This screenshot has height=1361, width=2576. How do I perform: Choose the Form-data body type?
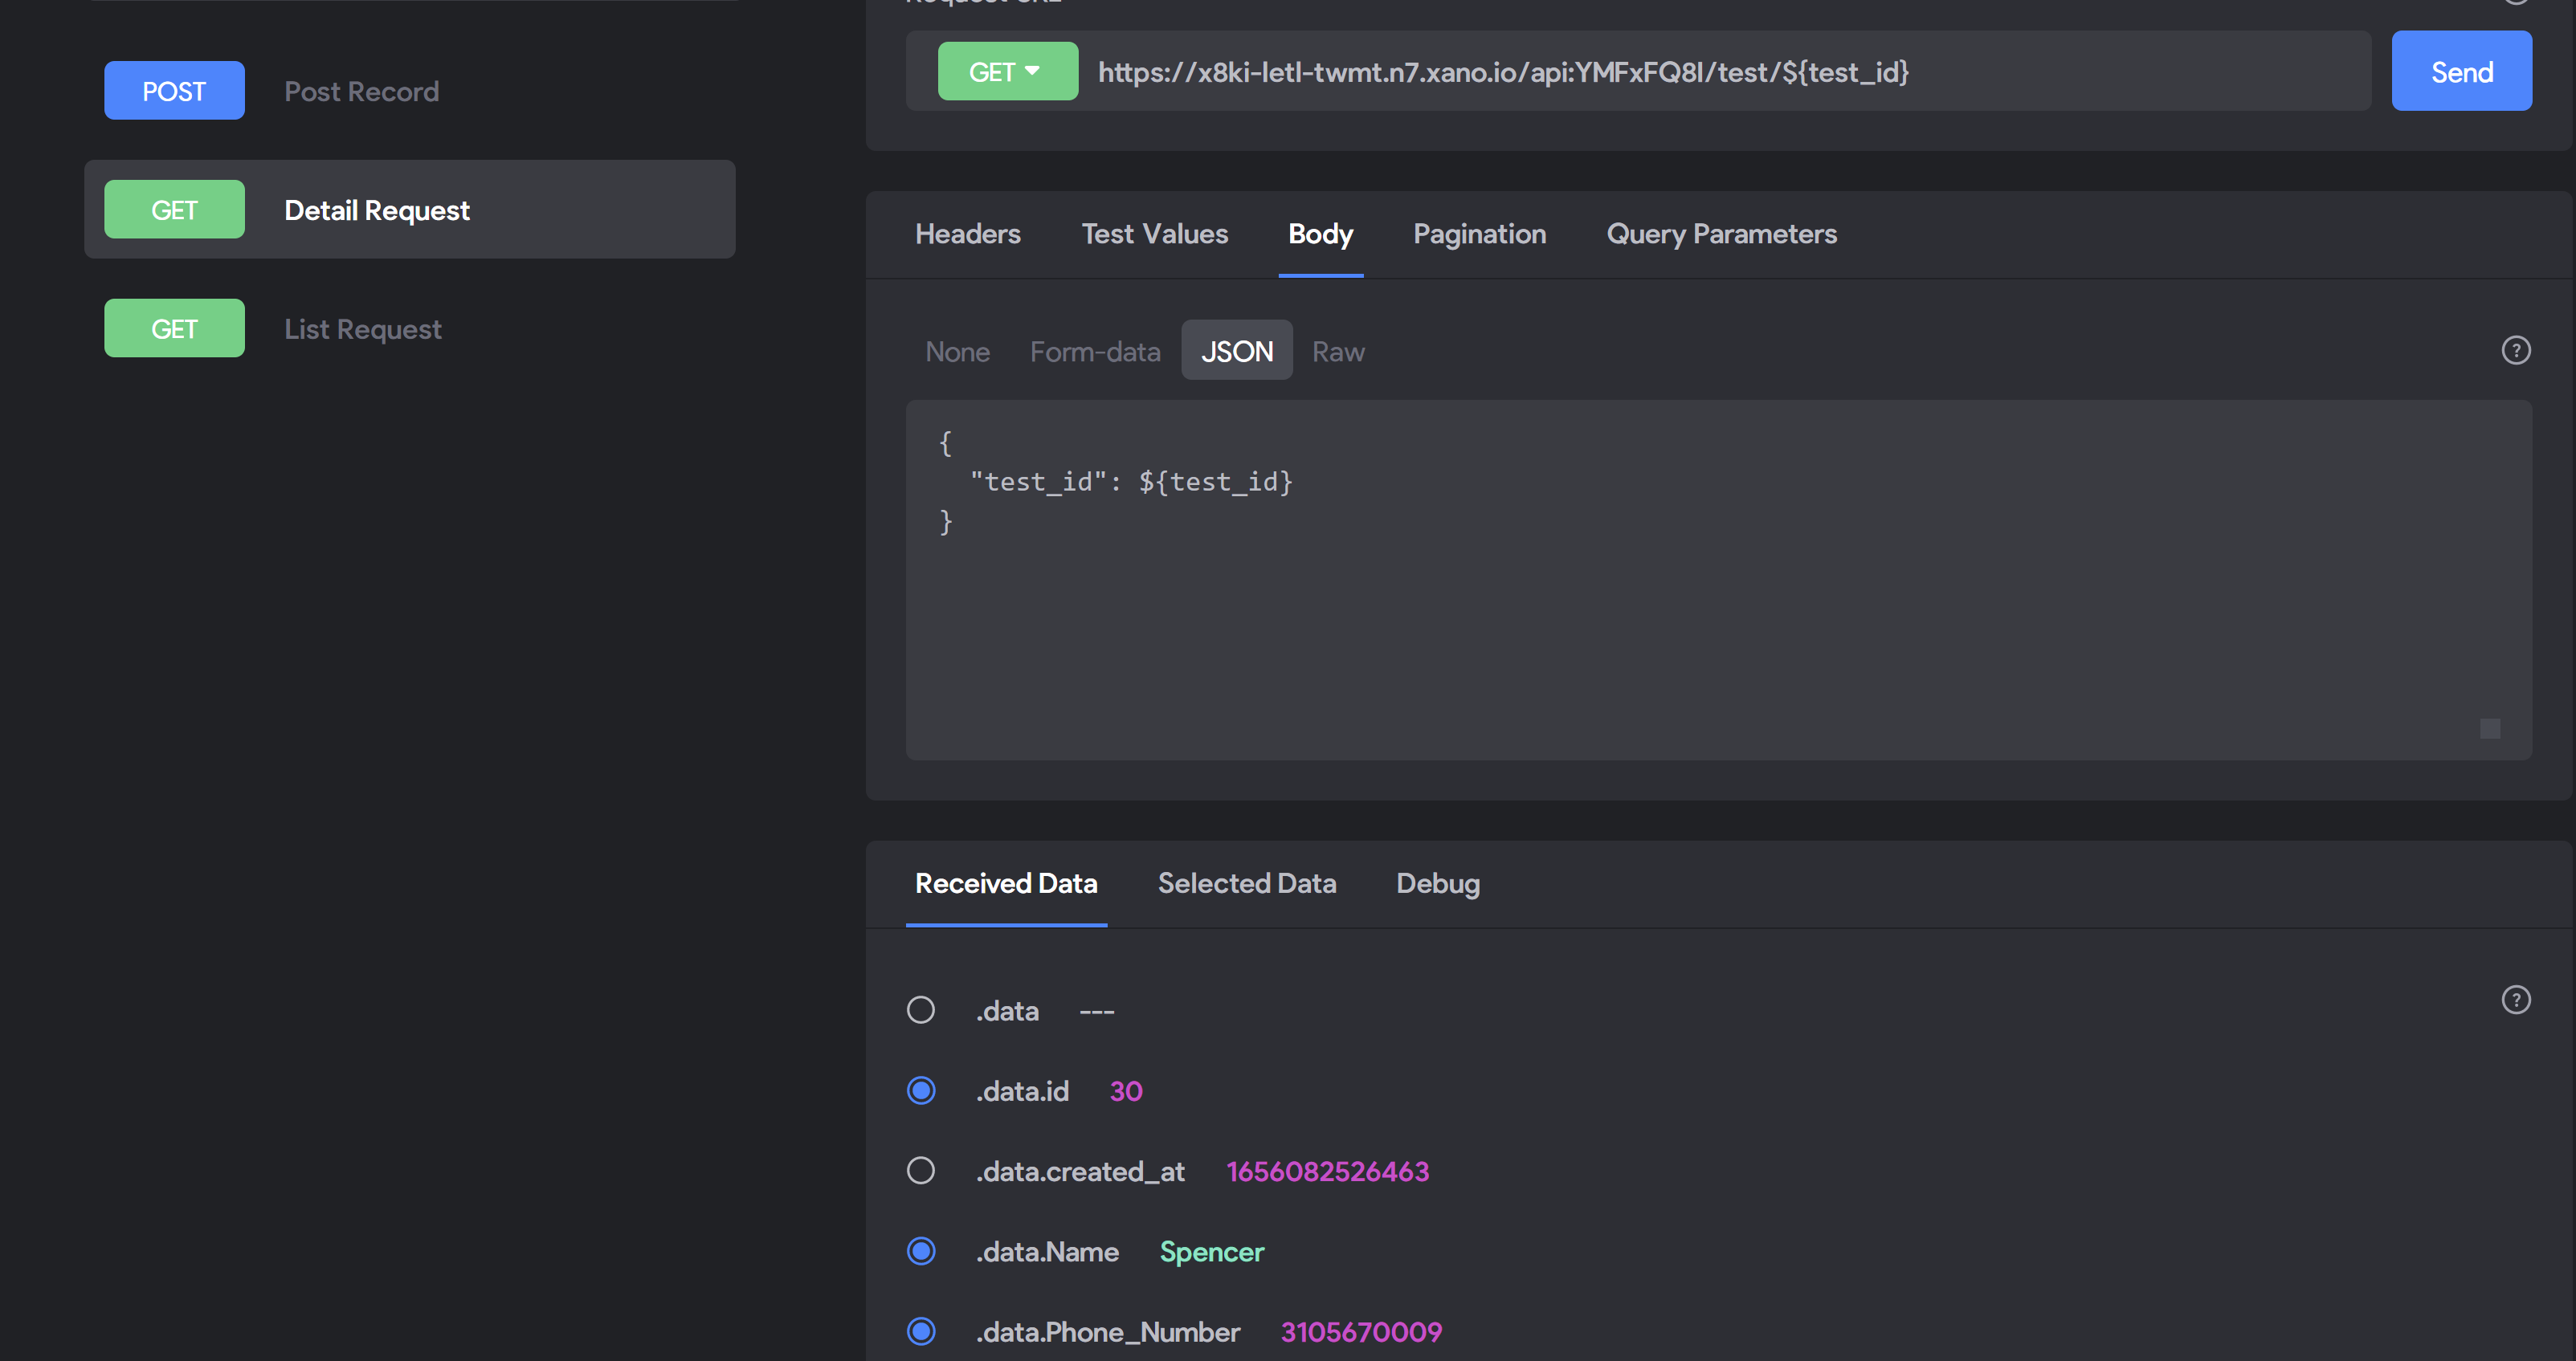click(1095, 351)
